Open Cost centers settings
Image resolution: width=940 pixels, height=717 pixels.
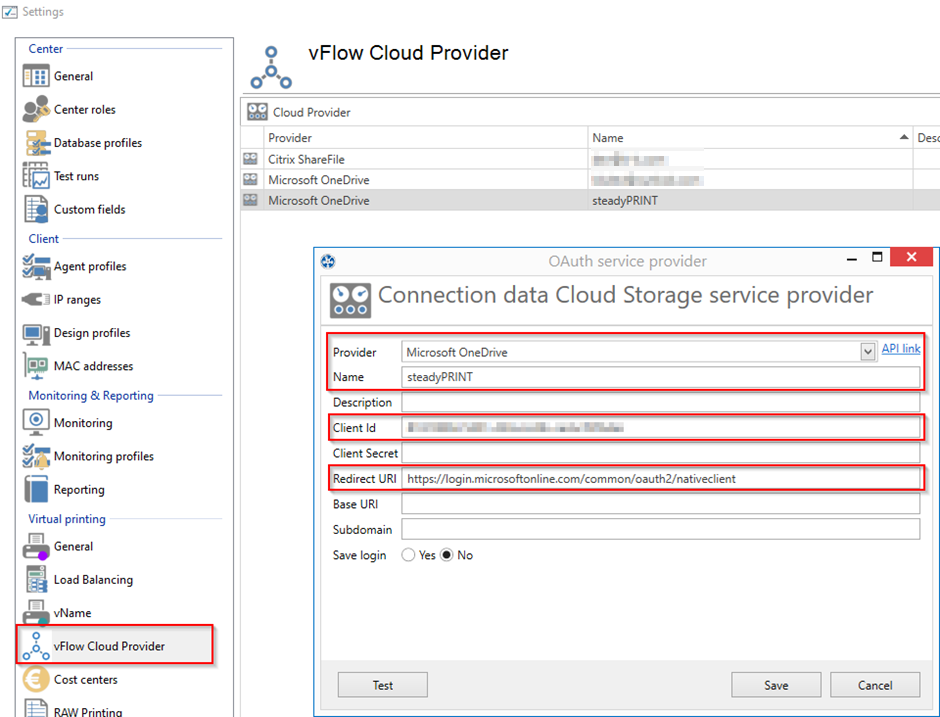tap(86, 680)
